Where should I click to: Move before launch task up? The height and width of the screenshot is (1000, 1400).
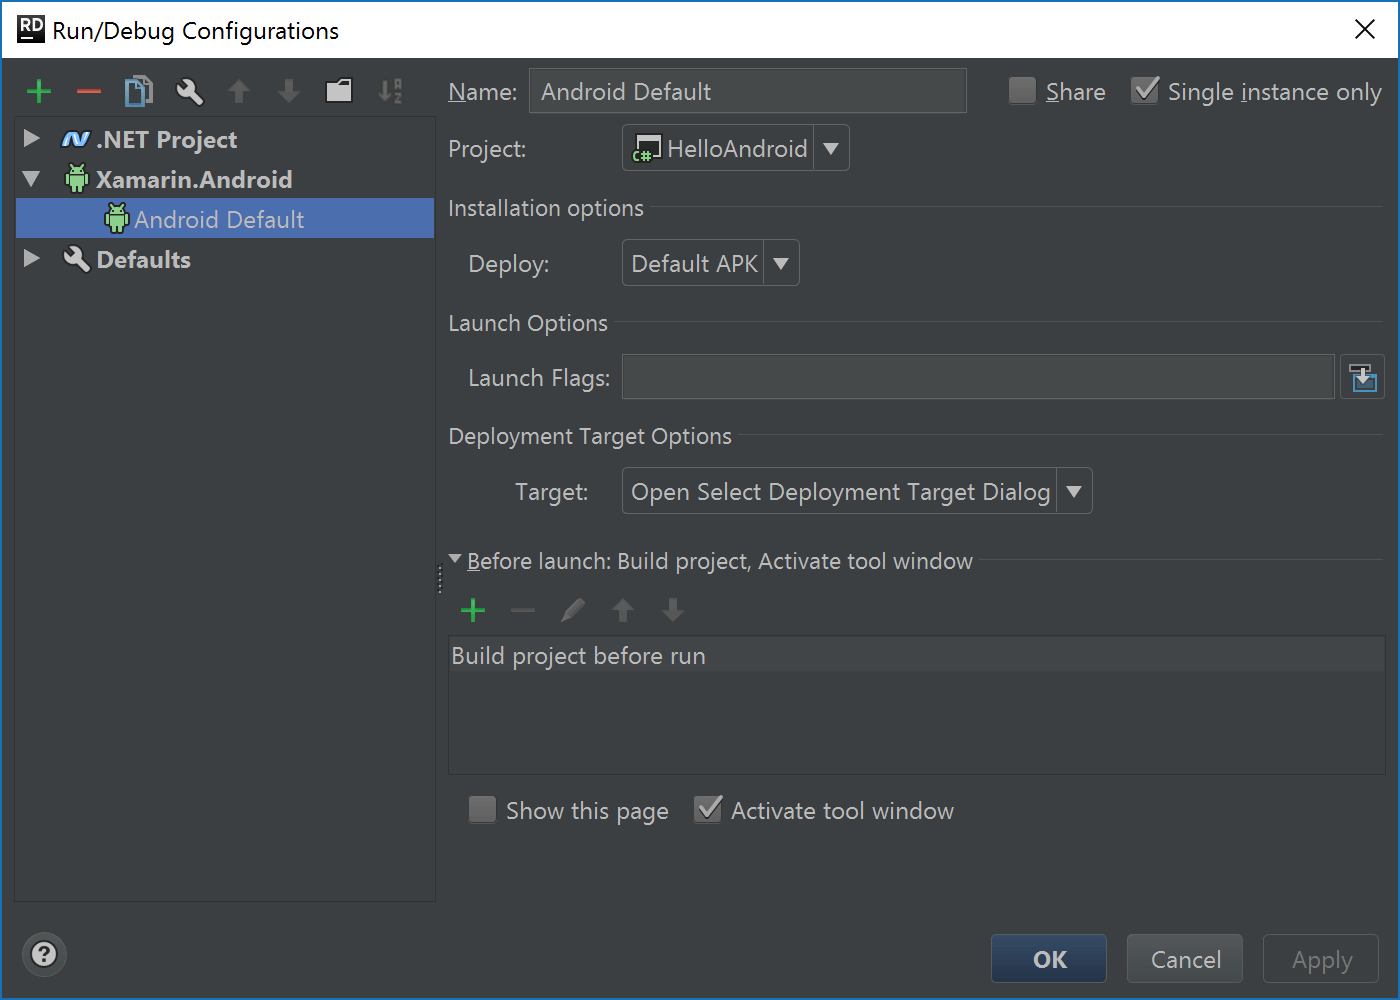[623, 610]
